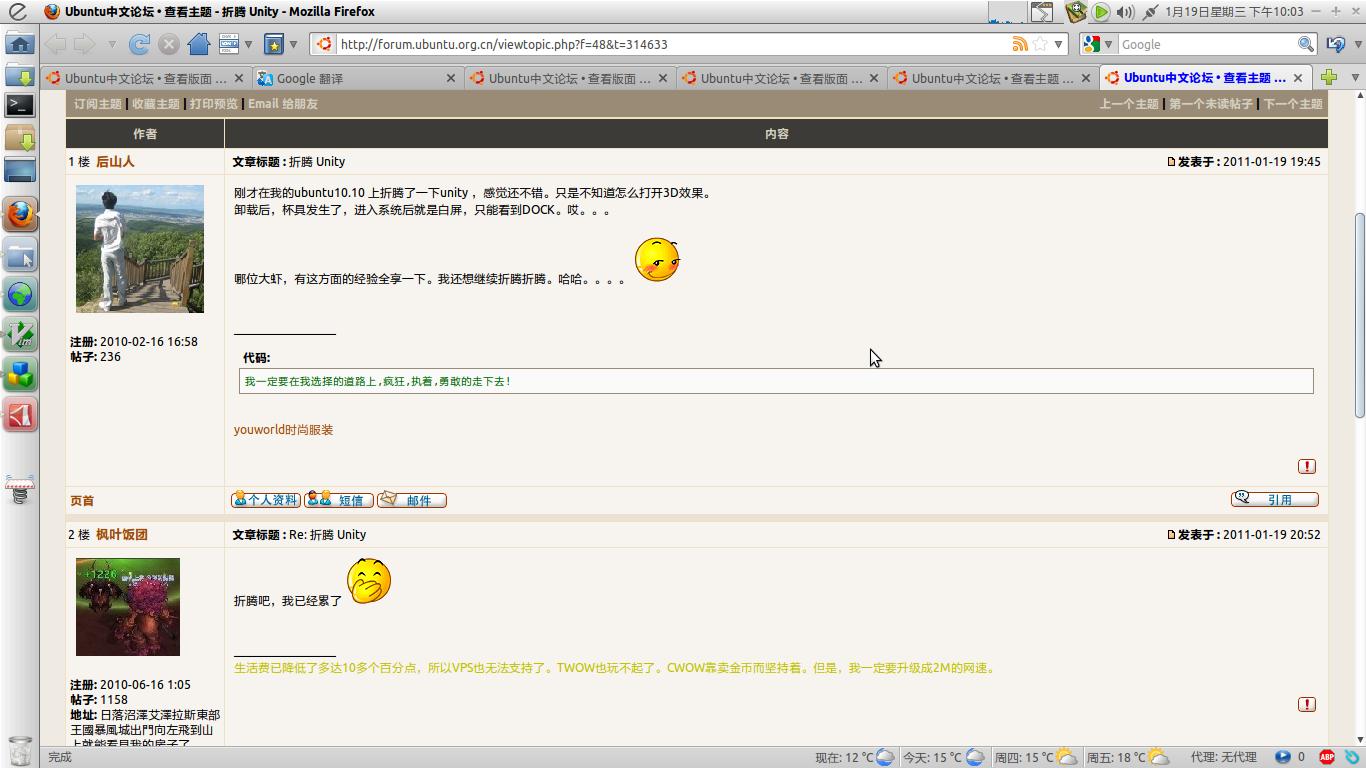The width and height of the screenshot is (1366, 768).
Task: Open the back/forward history dropdown arrow
Action: point(112,44)
